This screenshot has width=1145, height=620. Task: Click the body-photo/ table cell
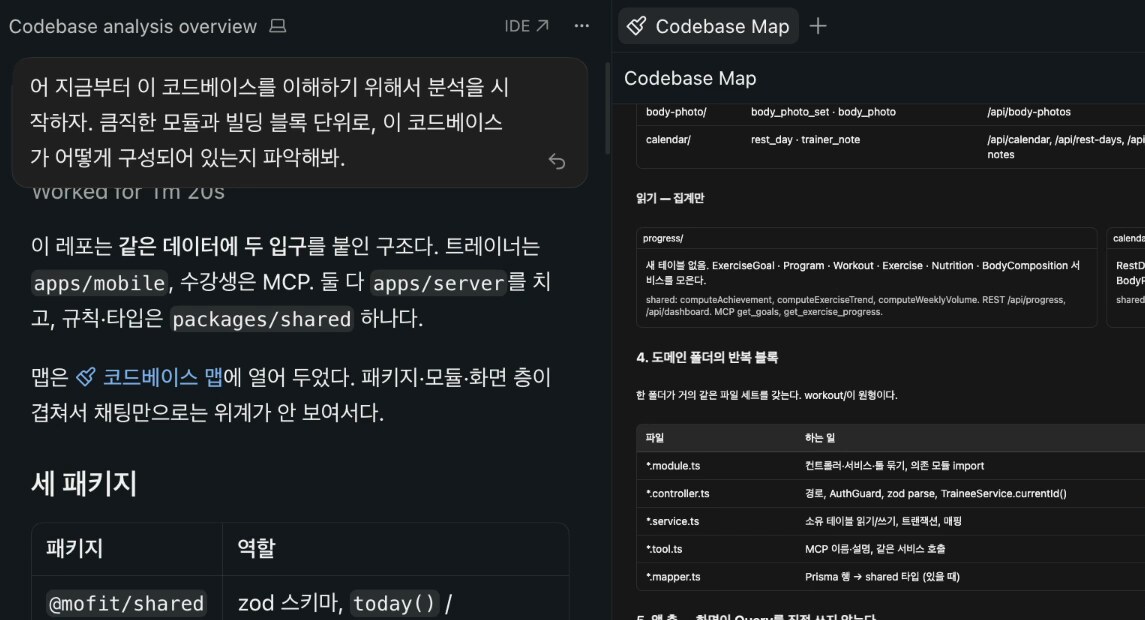point(676,112)
